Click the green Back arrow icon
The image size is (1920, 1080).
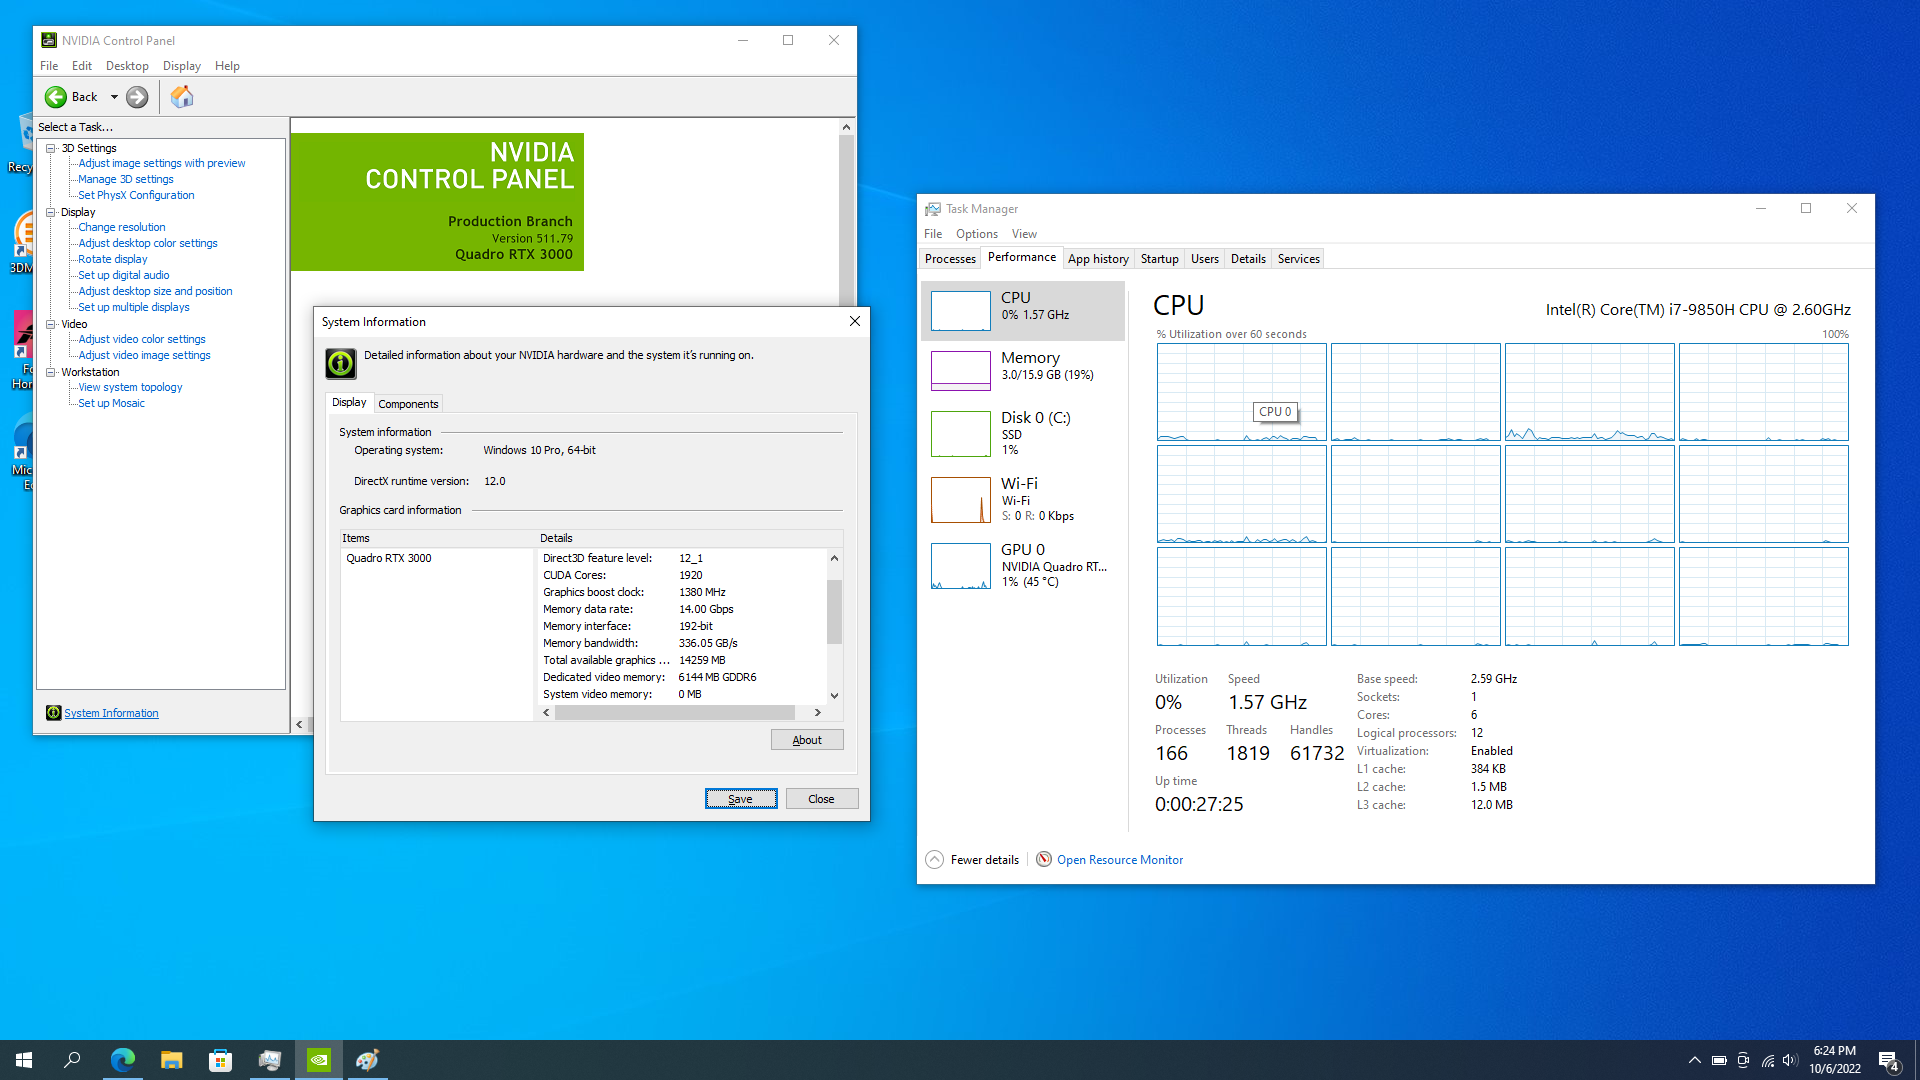pyautogui.click(x=56, y=97)
